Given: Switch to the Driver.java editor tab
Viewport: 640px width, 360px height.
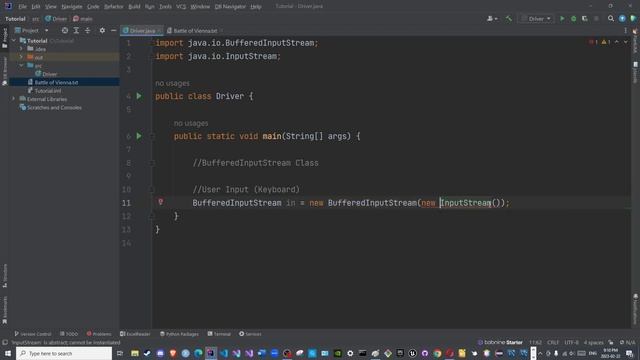Looking at the screenshot, I should (x=142, y=31).
